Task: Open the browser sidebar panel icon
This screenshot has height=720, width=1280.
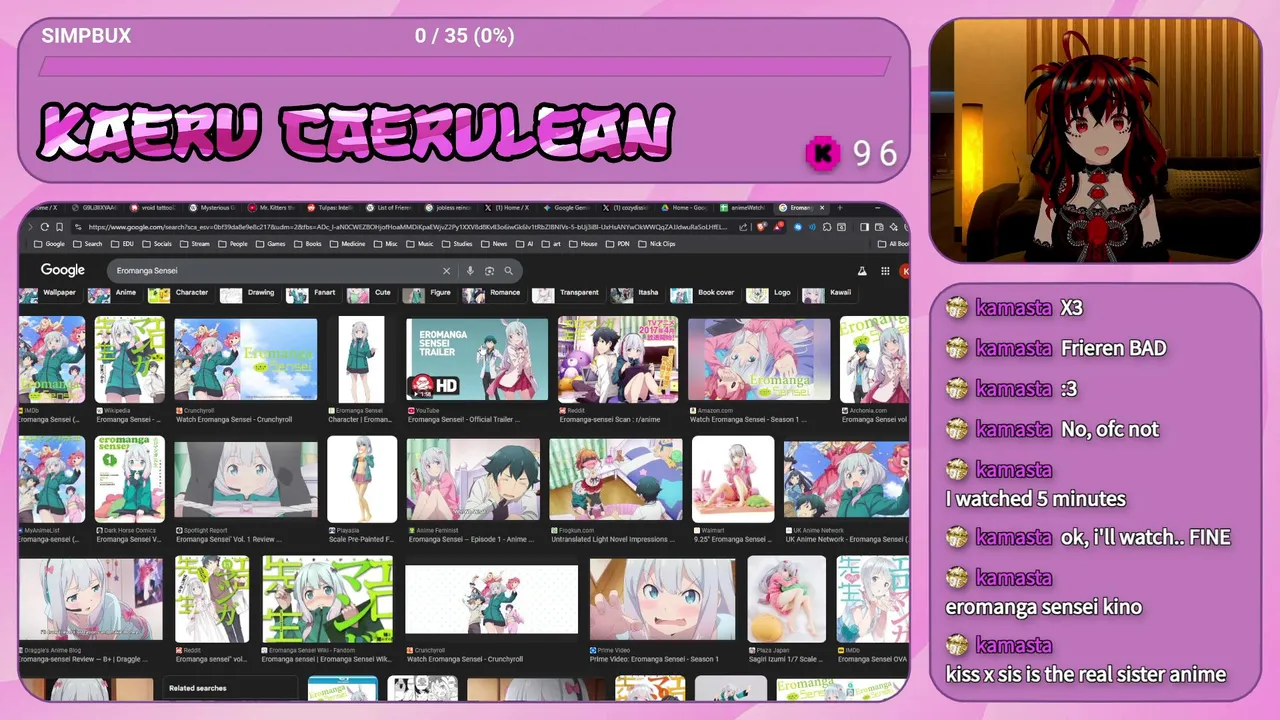Action: pos(865,227)
